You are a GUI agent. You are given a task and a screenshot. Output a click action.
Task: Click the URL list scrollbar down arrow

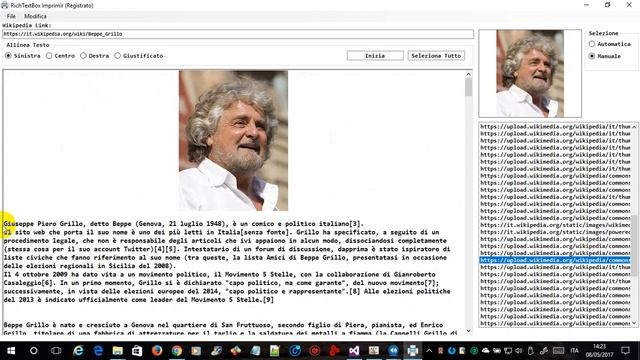(634, 323)
